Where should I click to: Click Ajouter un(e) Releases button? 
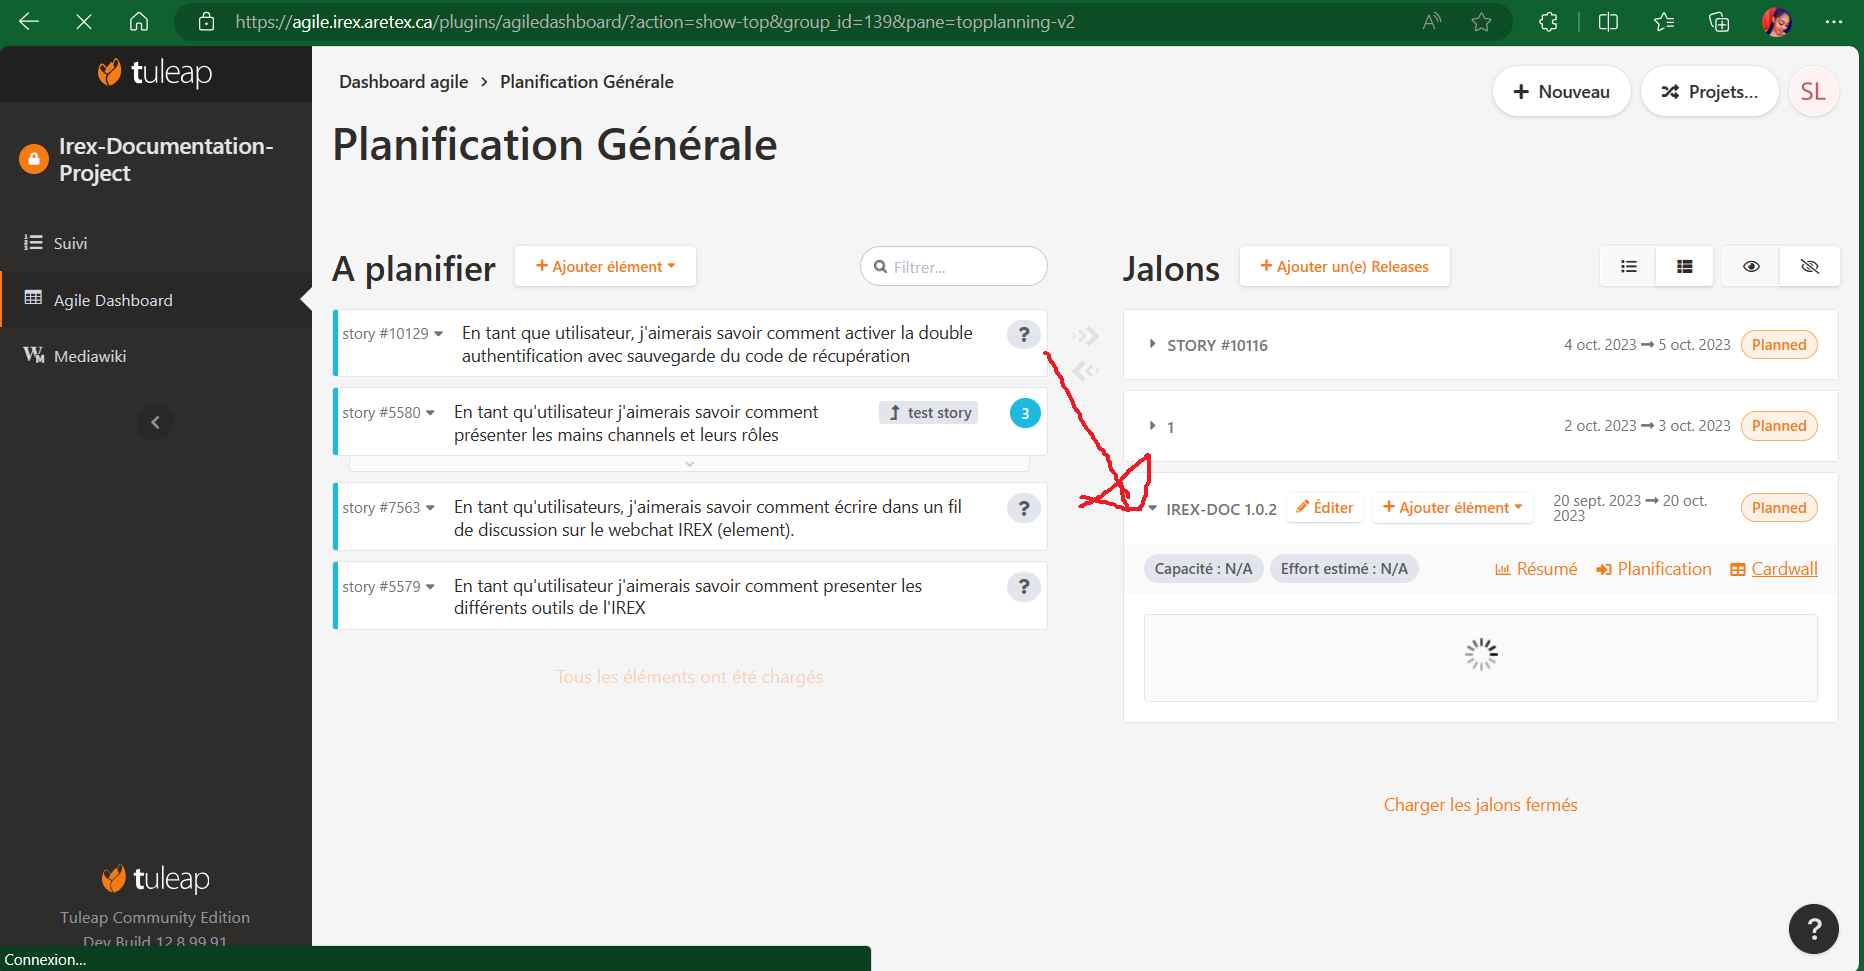pyautogui.click(x=1344, y=267)
